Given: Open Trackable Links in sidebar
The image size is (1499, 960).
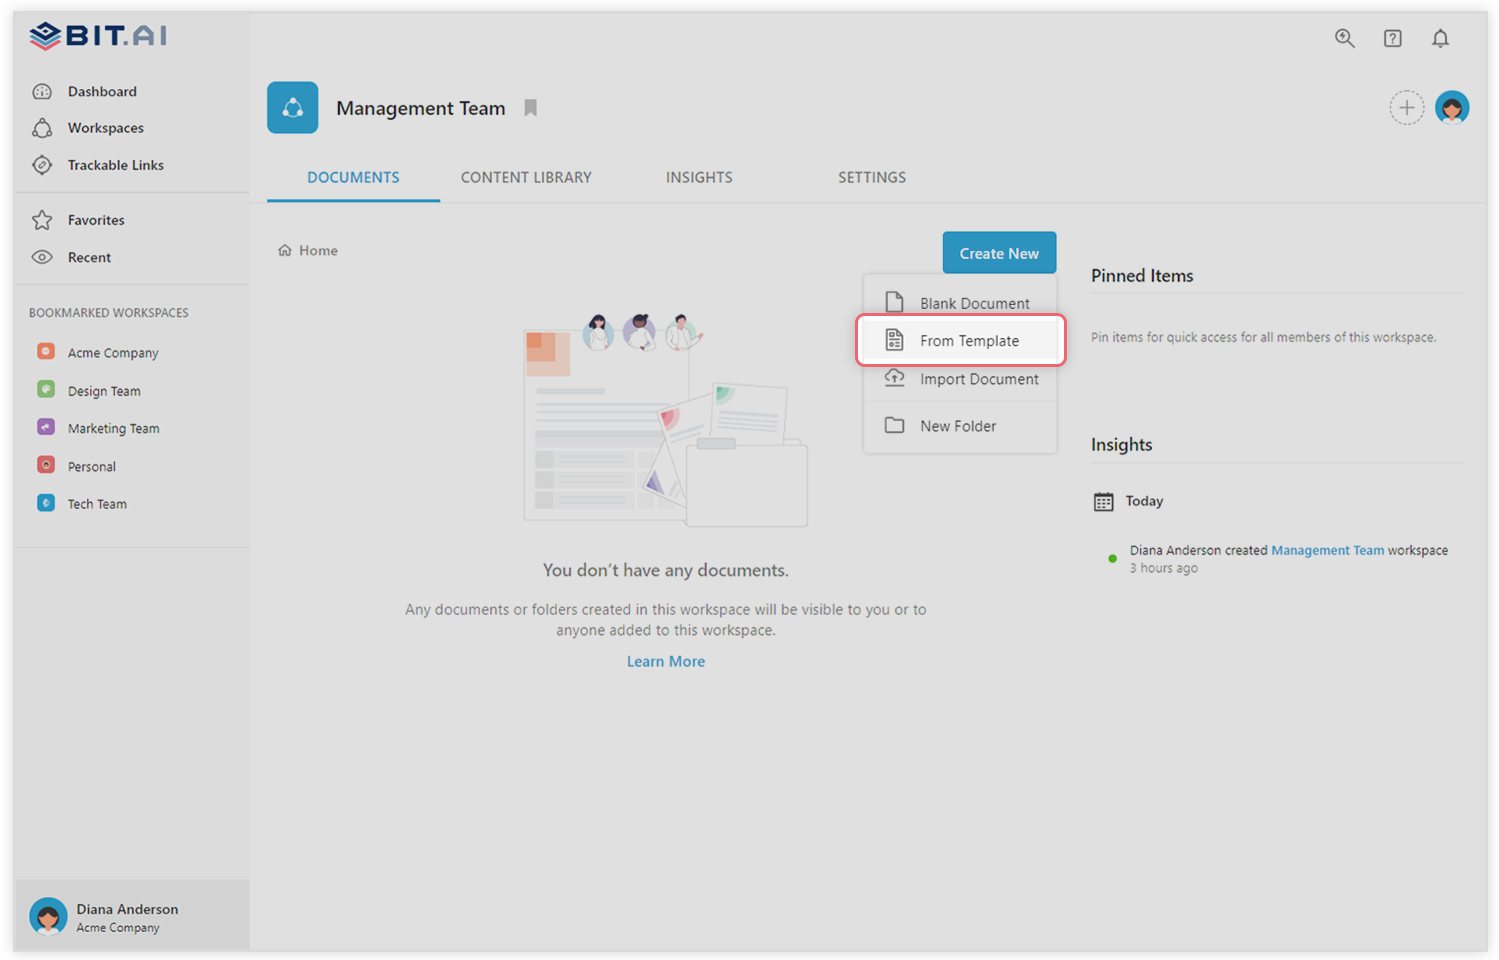Looking at the screenshot, I should click(x=116, y=165).
